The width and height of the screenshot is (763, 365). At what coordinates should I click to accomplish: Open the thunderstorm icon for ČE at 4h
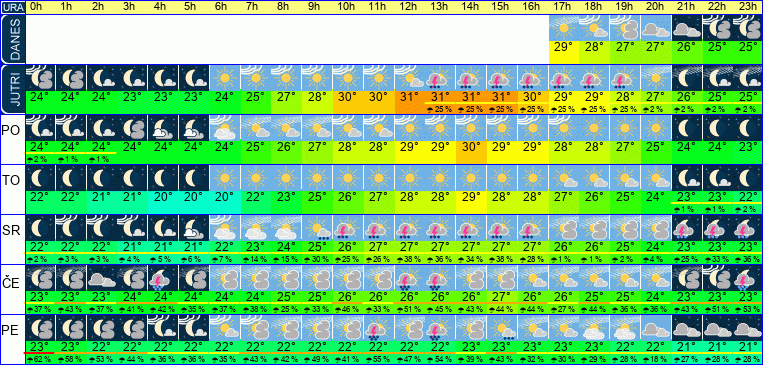tap(163, 278)
